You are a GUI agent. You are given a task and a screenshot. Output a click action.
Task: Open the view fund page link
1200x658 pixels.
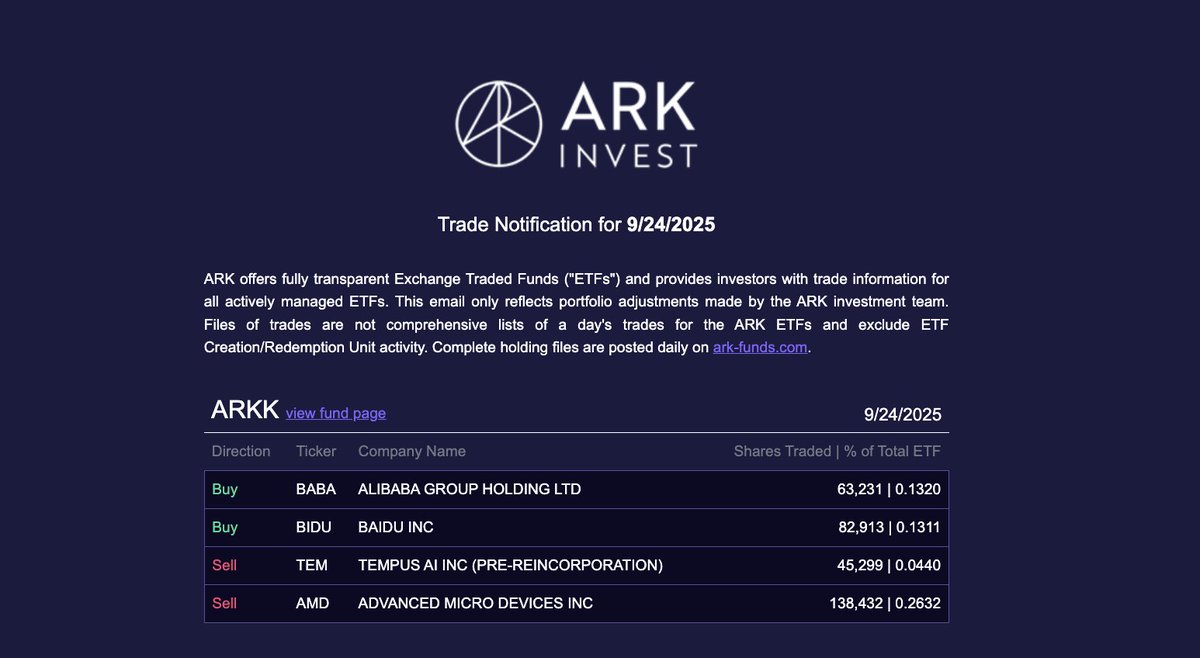tap(335, 413)
